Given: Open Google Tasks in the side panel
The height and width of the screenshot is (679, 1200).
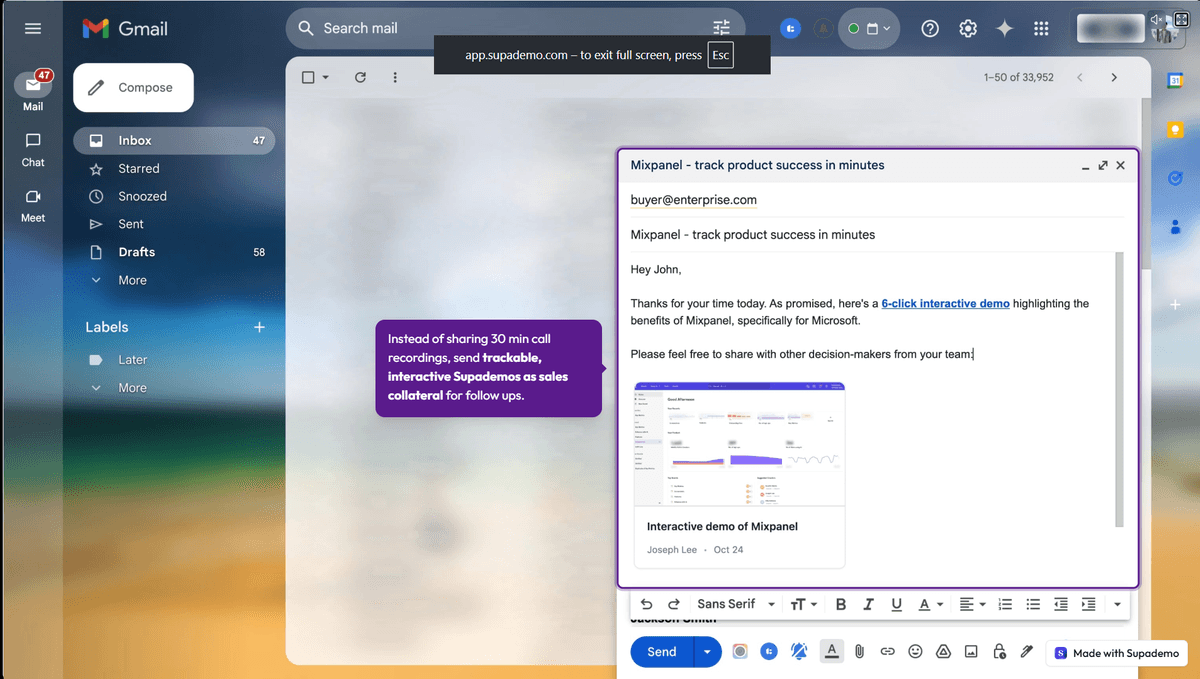Looking at the screenshot, I should point(1176,178).
